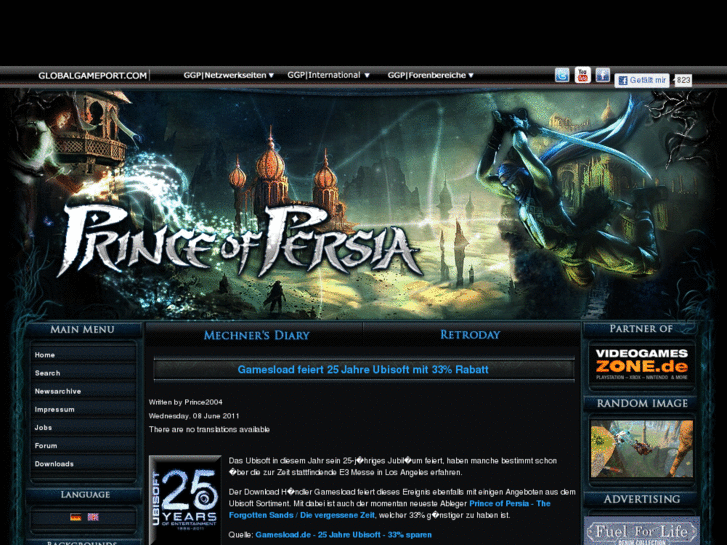Open the Twitter icon link
The width and height of the screenshot is (727, 545).
point(562,75)
